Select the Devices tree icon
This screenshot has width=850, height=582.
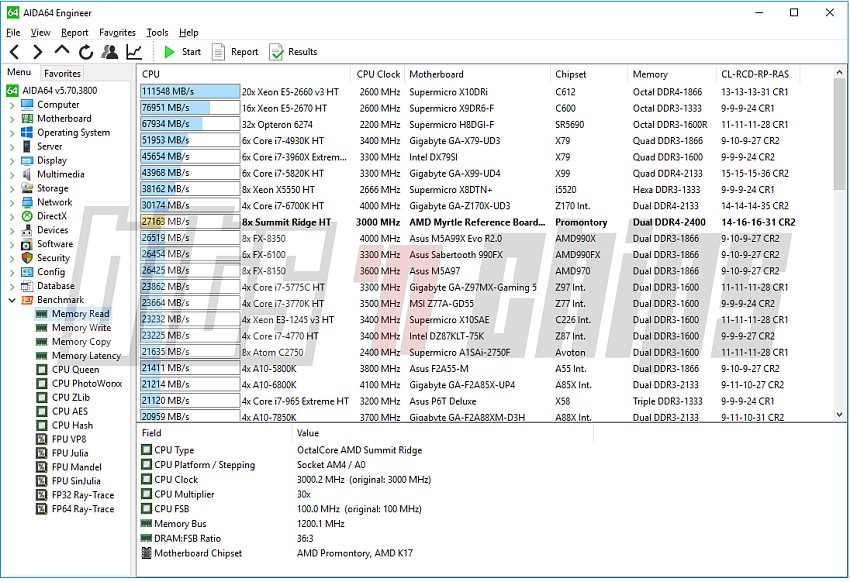[27, 230]
